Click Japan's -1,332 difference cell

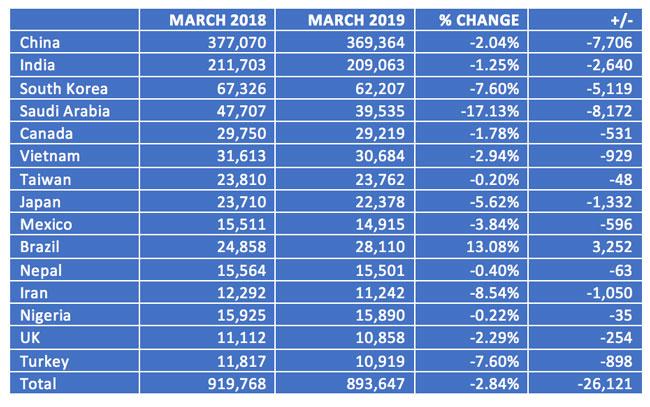point(585,201)
